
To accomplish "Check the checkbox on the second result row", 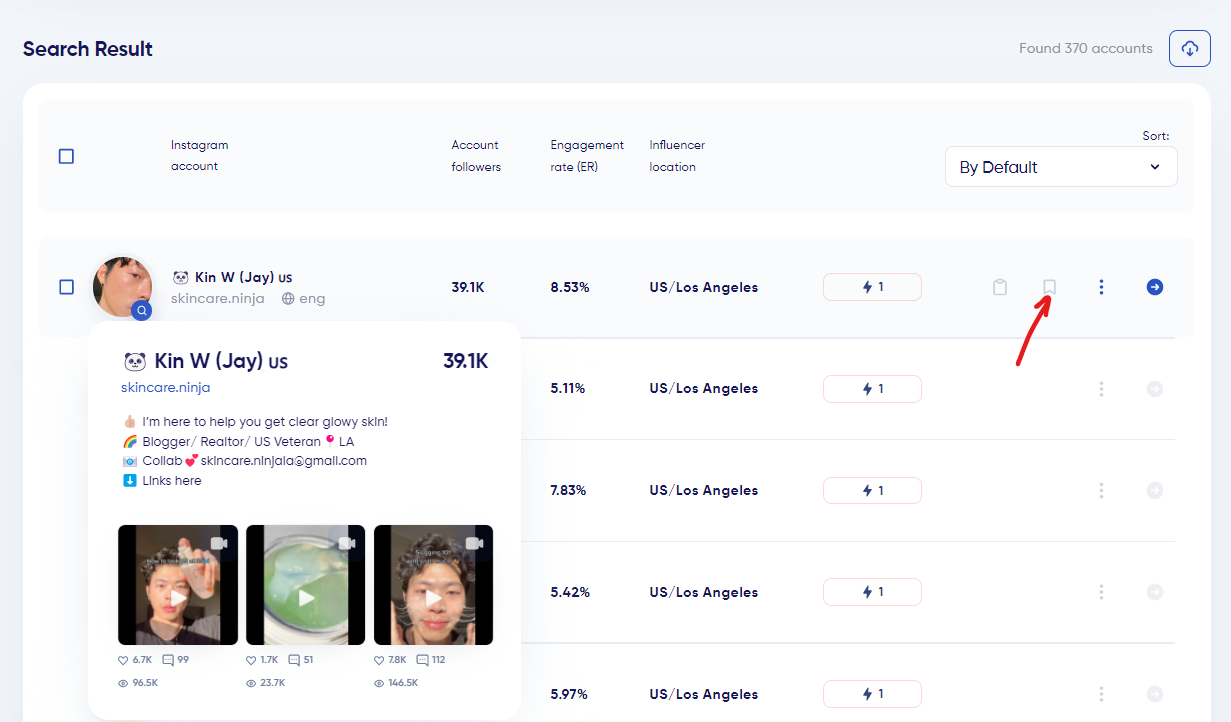I will pos(66,388).
